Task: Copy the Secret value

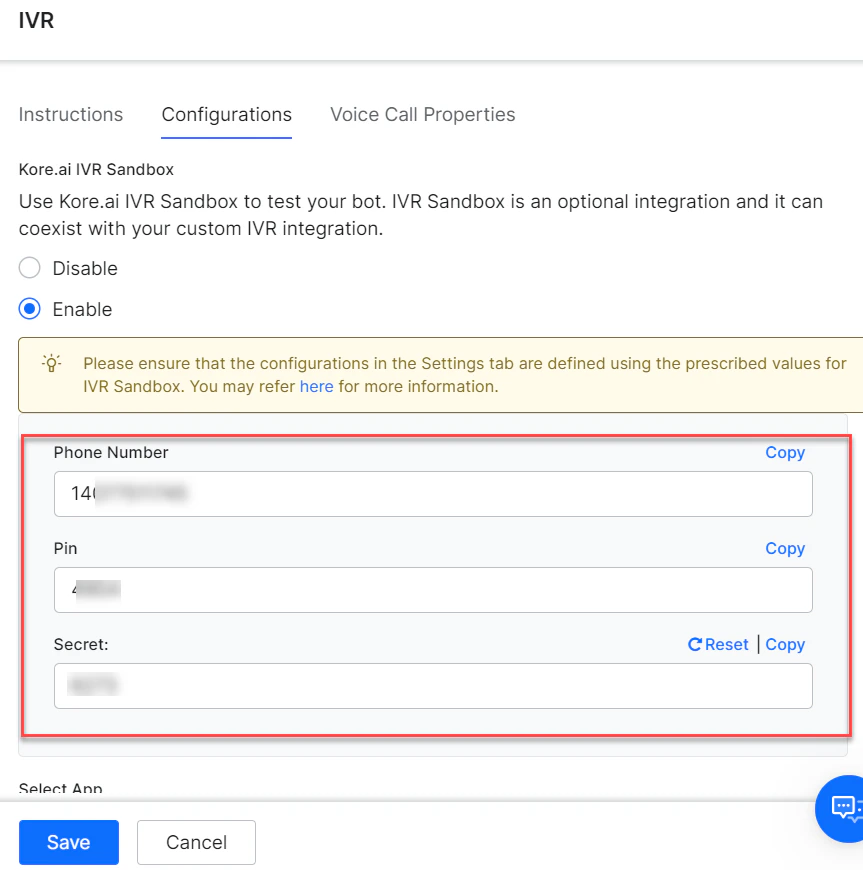Action: [785, 644]
